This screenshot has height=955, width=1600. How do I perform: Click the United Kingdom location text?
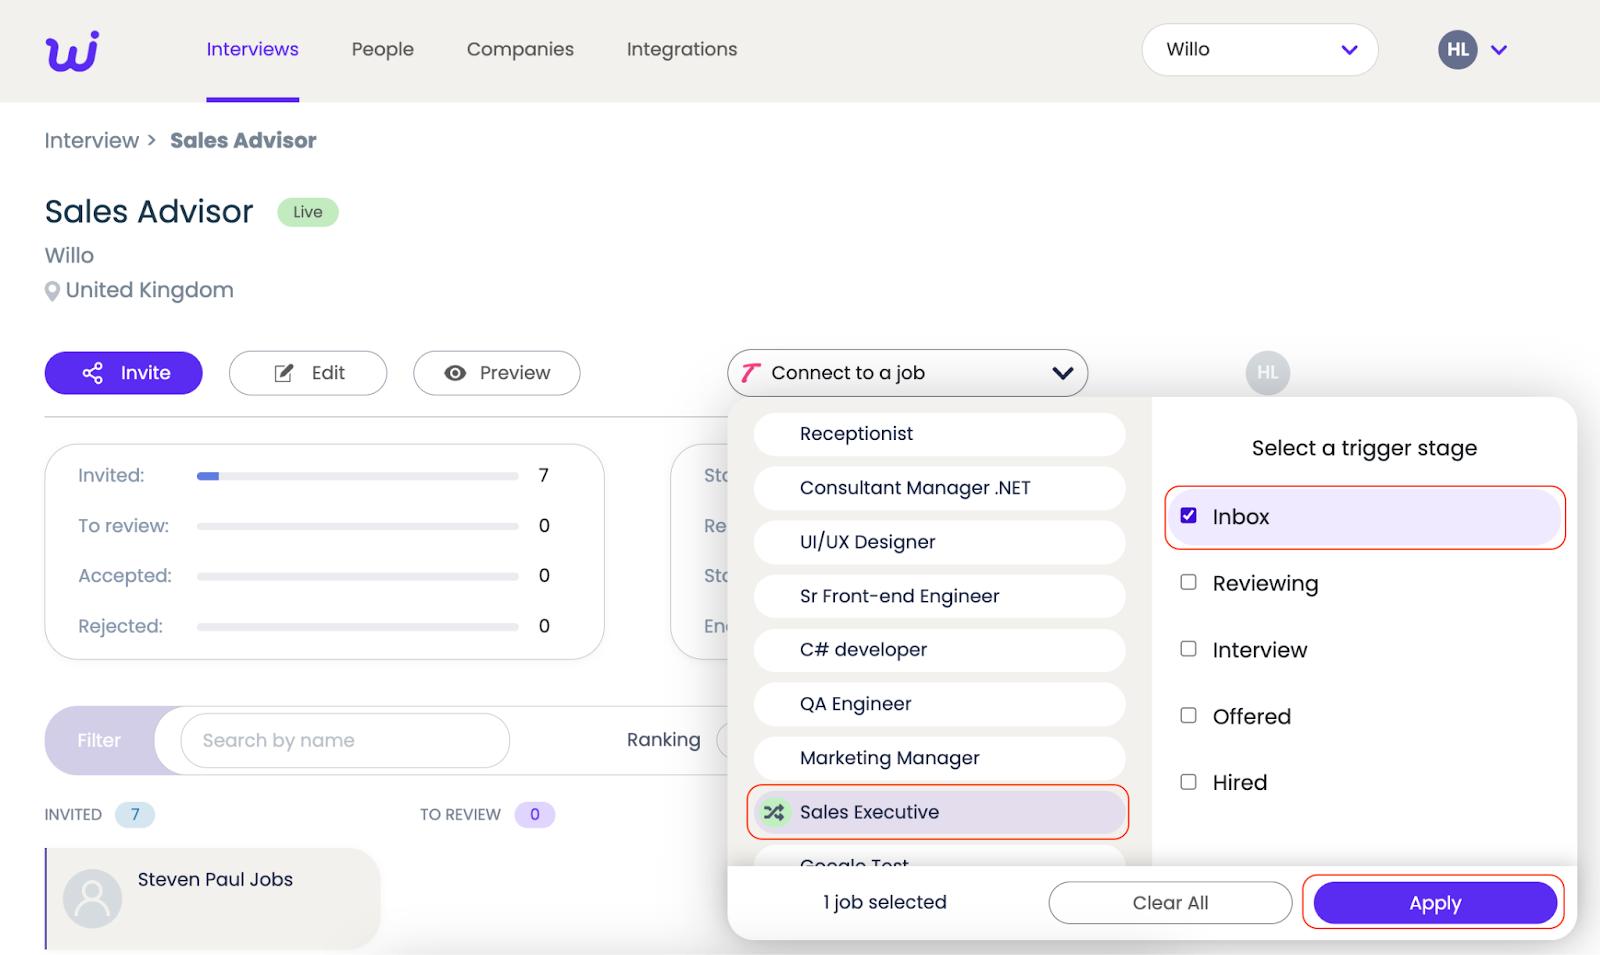point(150,290)
